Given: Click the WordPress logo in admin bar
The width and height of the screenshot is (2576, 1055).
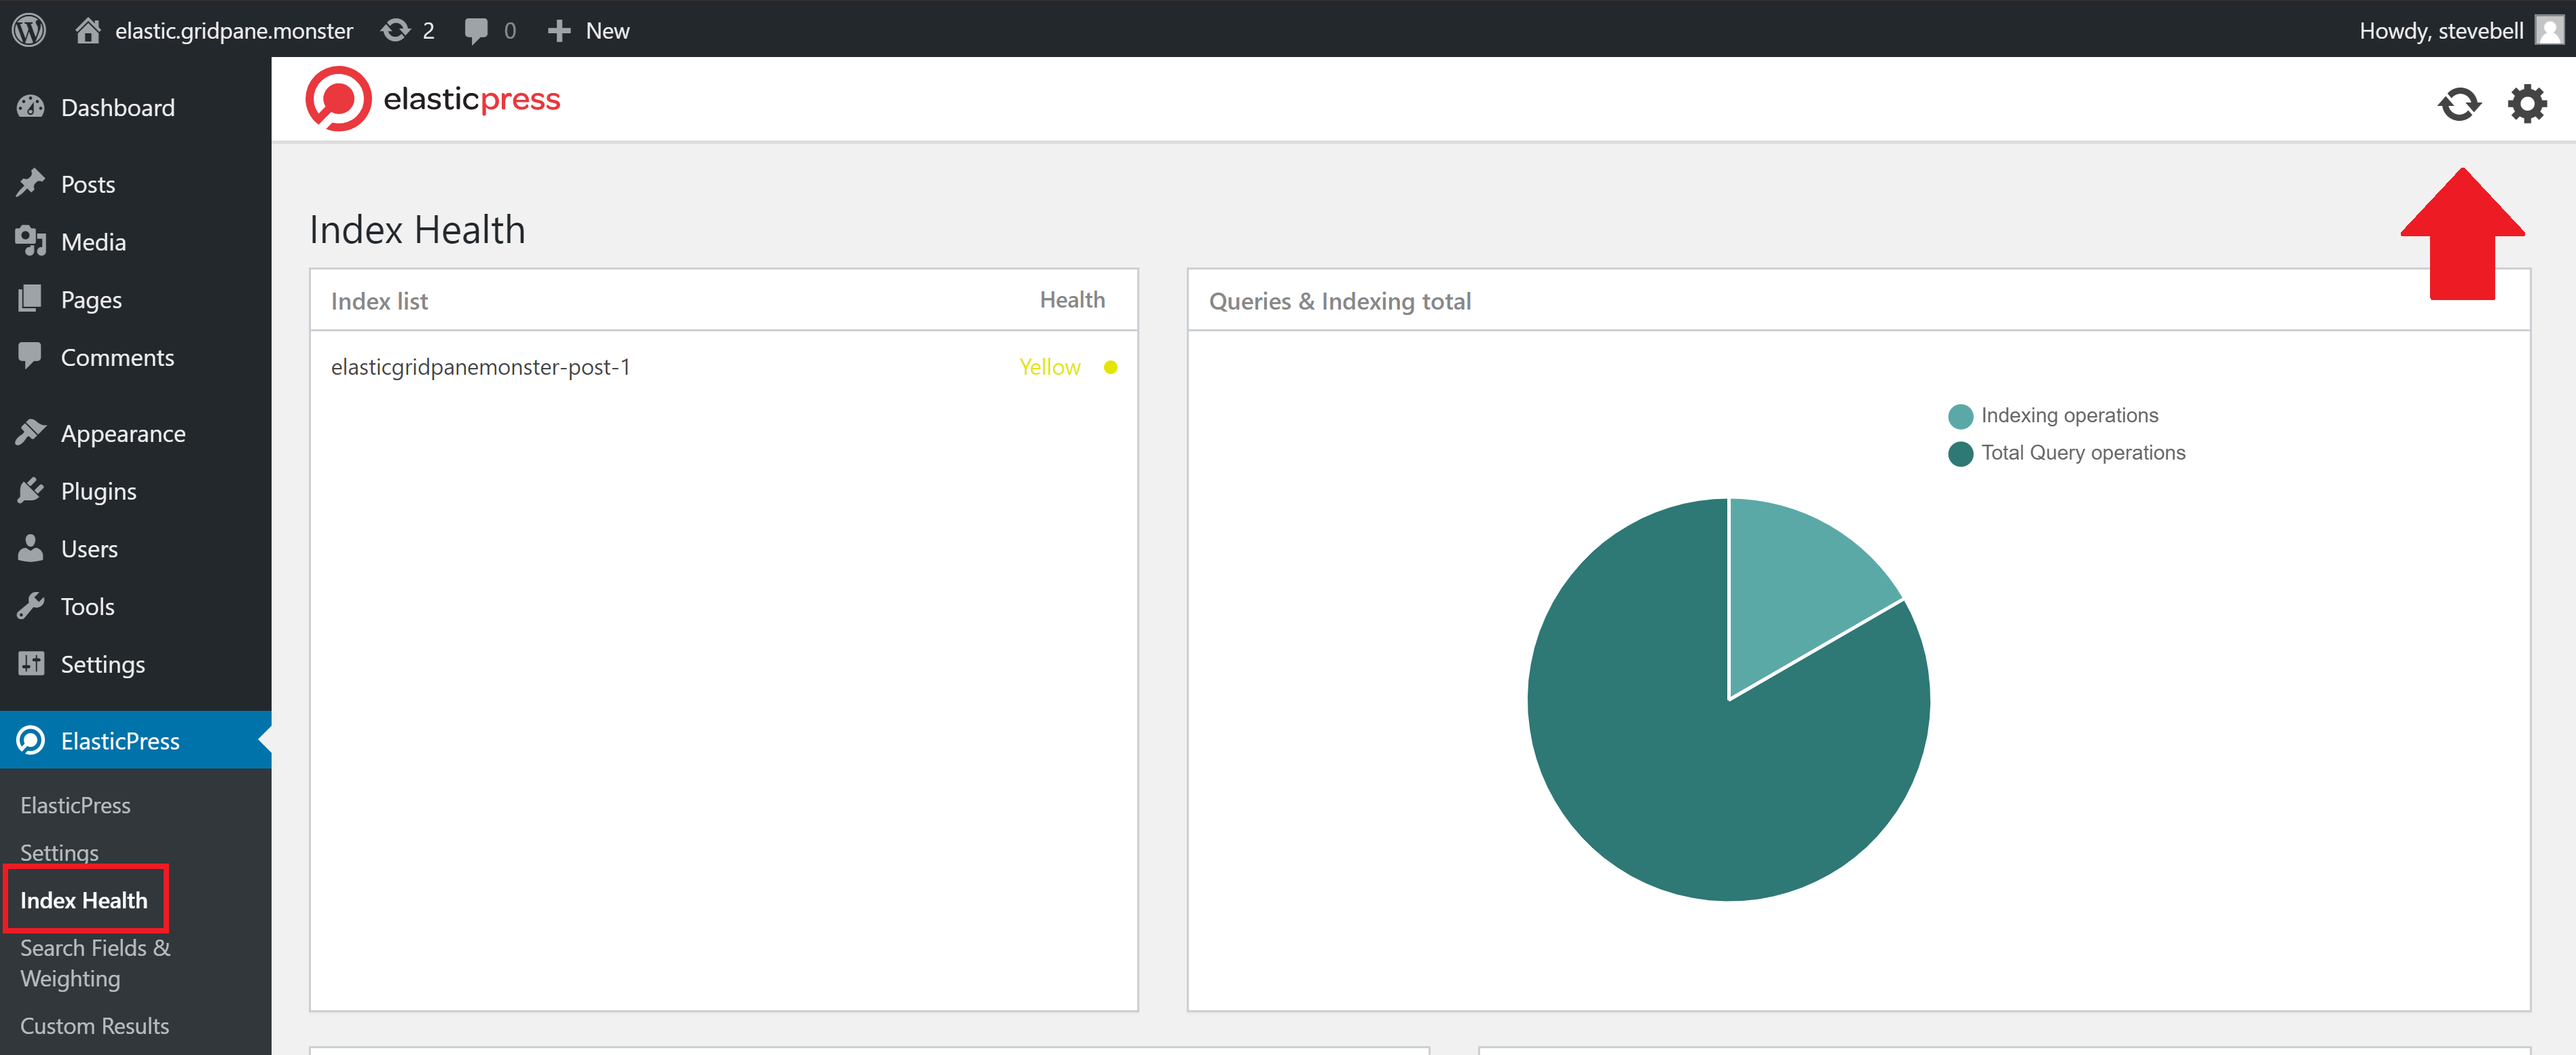Looking at the screenshot, I should click(x=29, y=30).
